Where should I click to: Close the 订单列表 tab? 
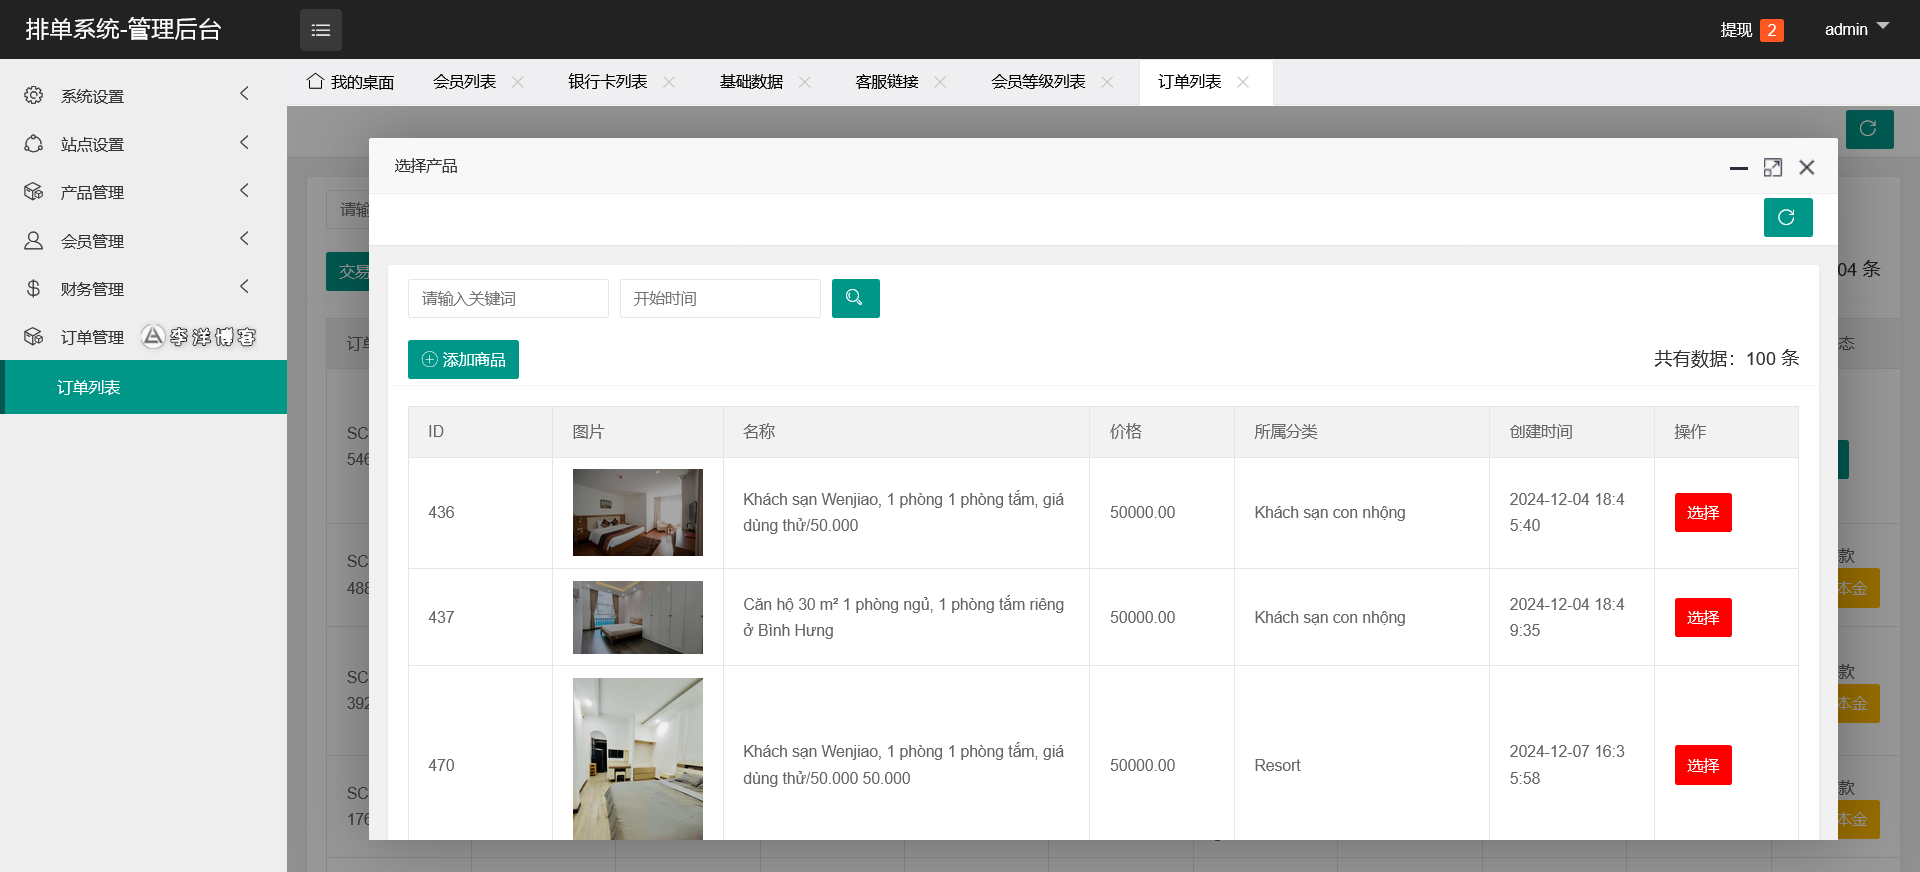point(1243,82)
